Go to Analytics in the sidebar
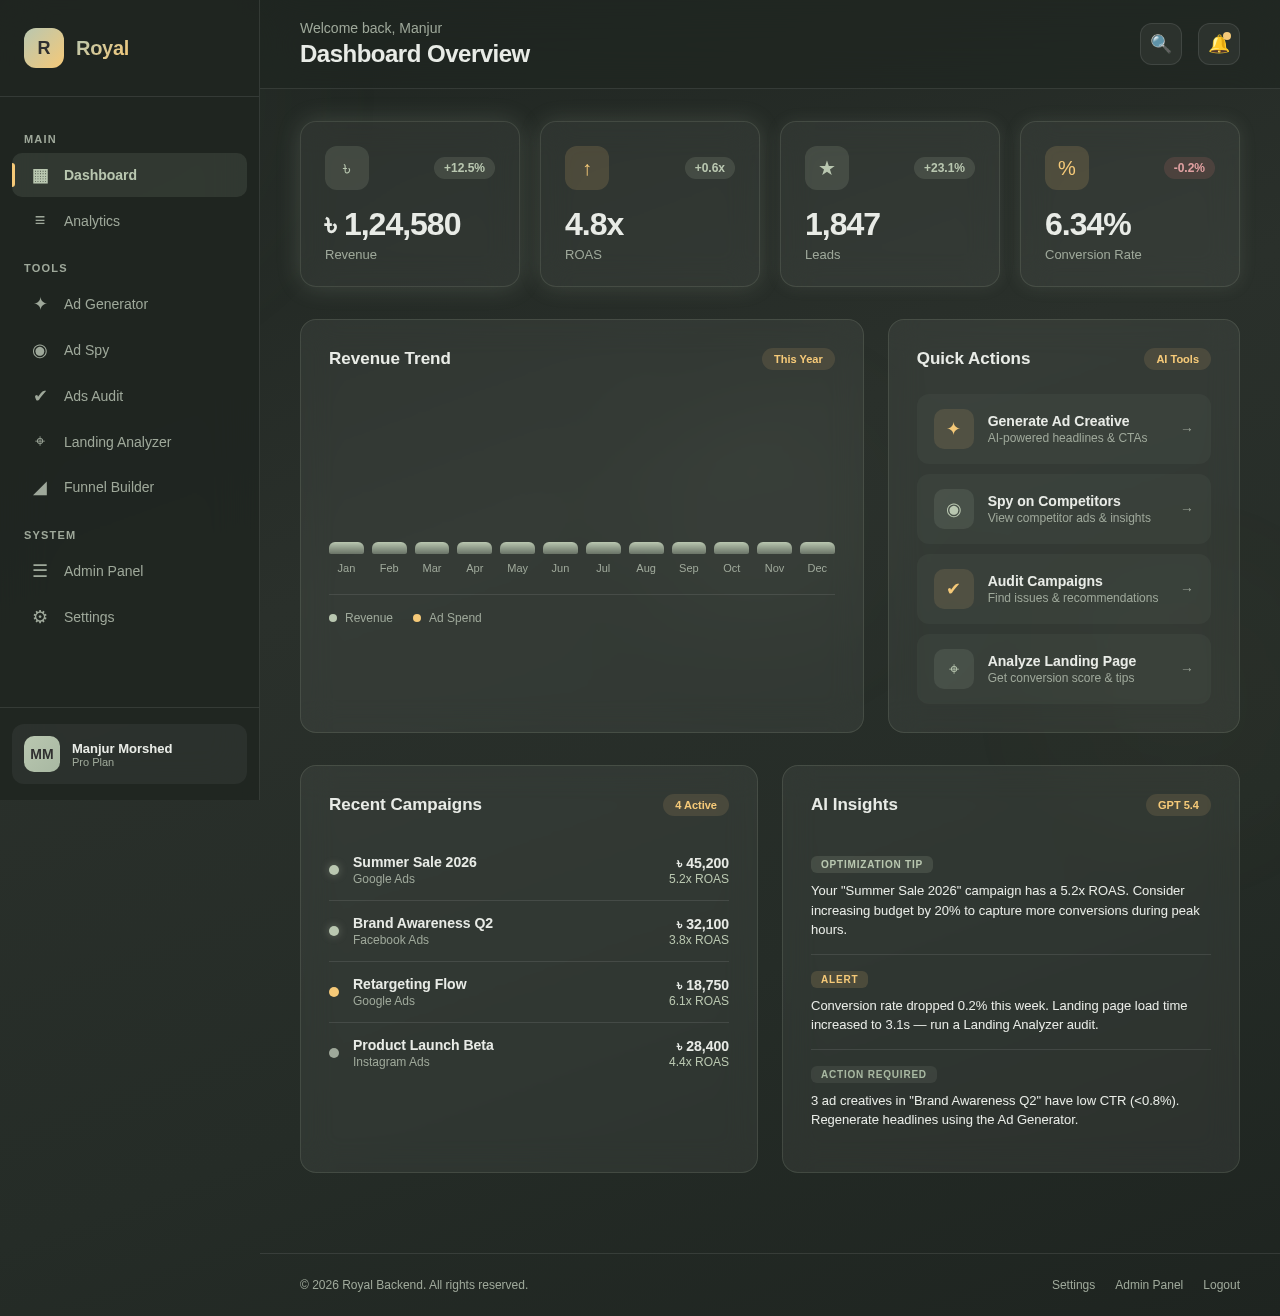 pyautogui.click(x=130, y=221)
